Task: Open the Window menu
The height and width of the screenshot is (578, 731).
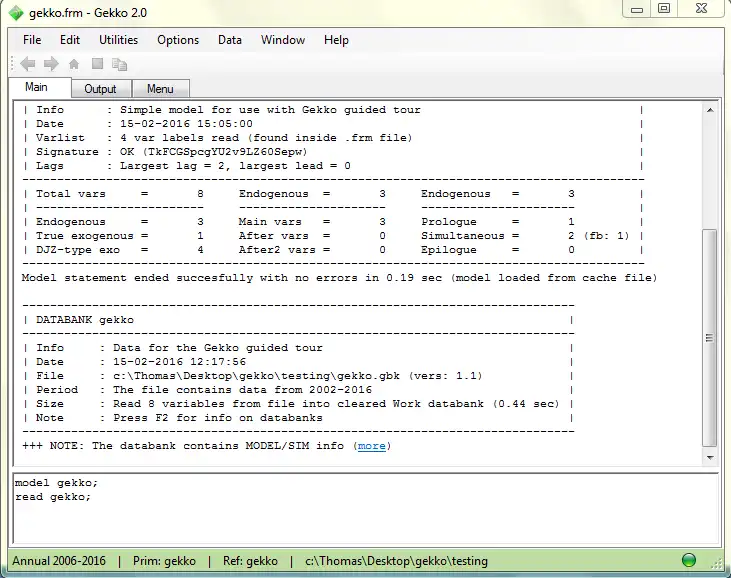Action: click(x=283, y=40)
